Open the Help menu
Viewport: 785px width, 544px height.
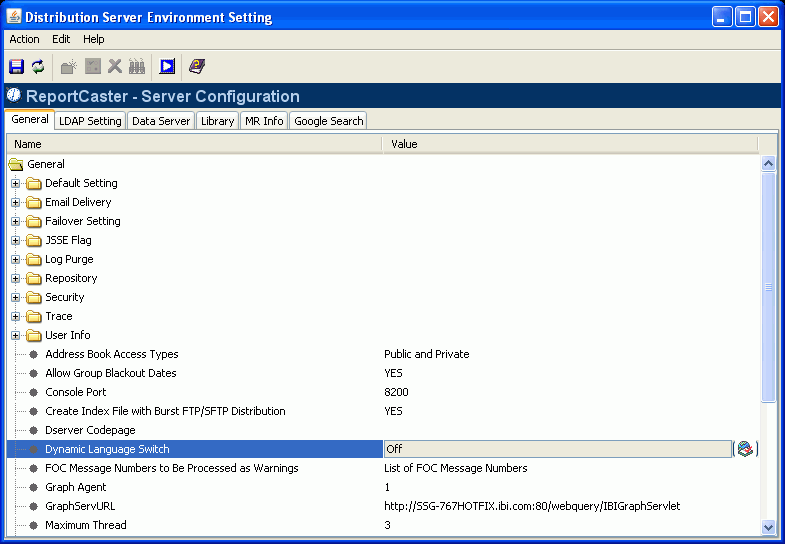click(x=94, y=39)
